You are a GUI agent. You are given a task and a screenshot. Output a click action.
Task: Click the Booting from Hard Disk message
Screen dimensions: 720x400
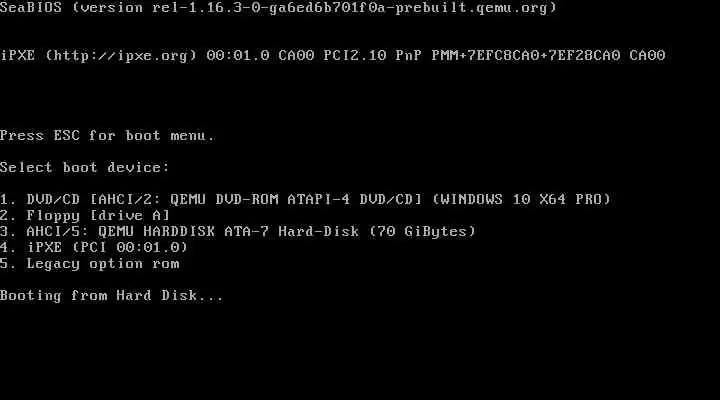coord(112,295)
